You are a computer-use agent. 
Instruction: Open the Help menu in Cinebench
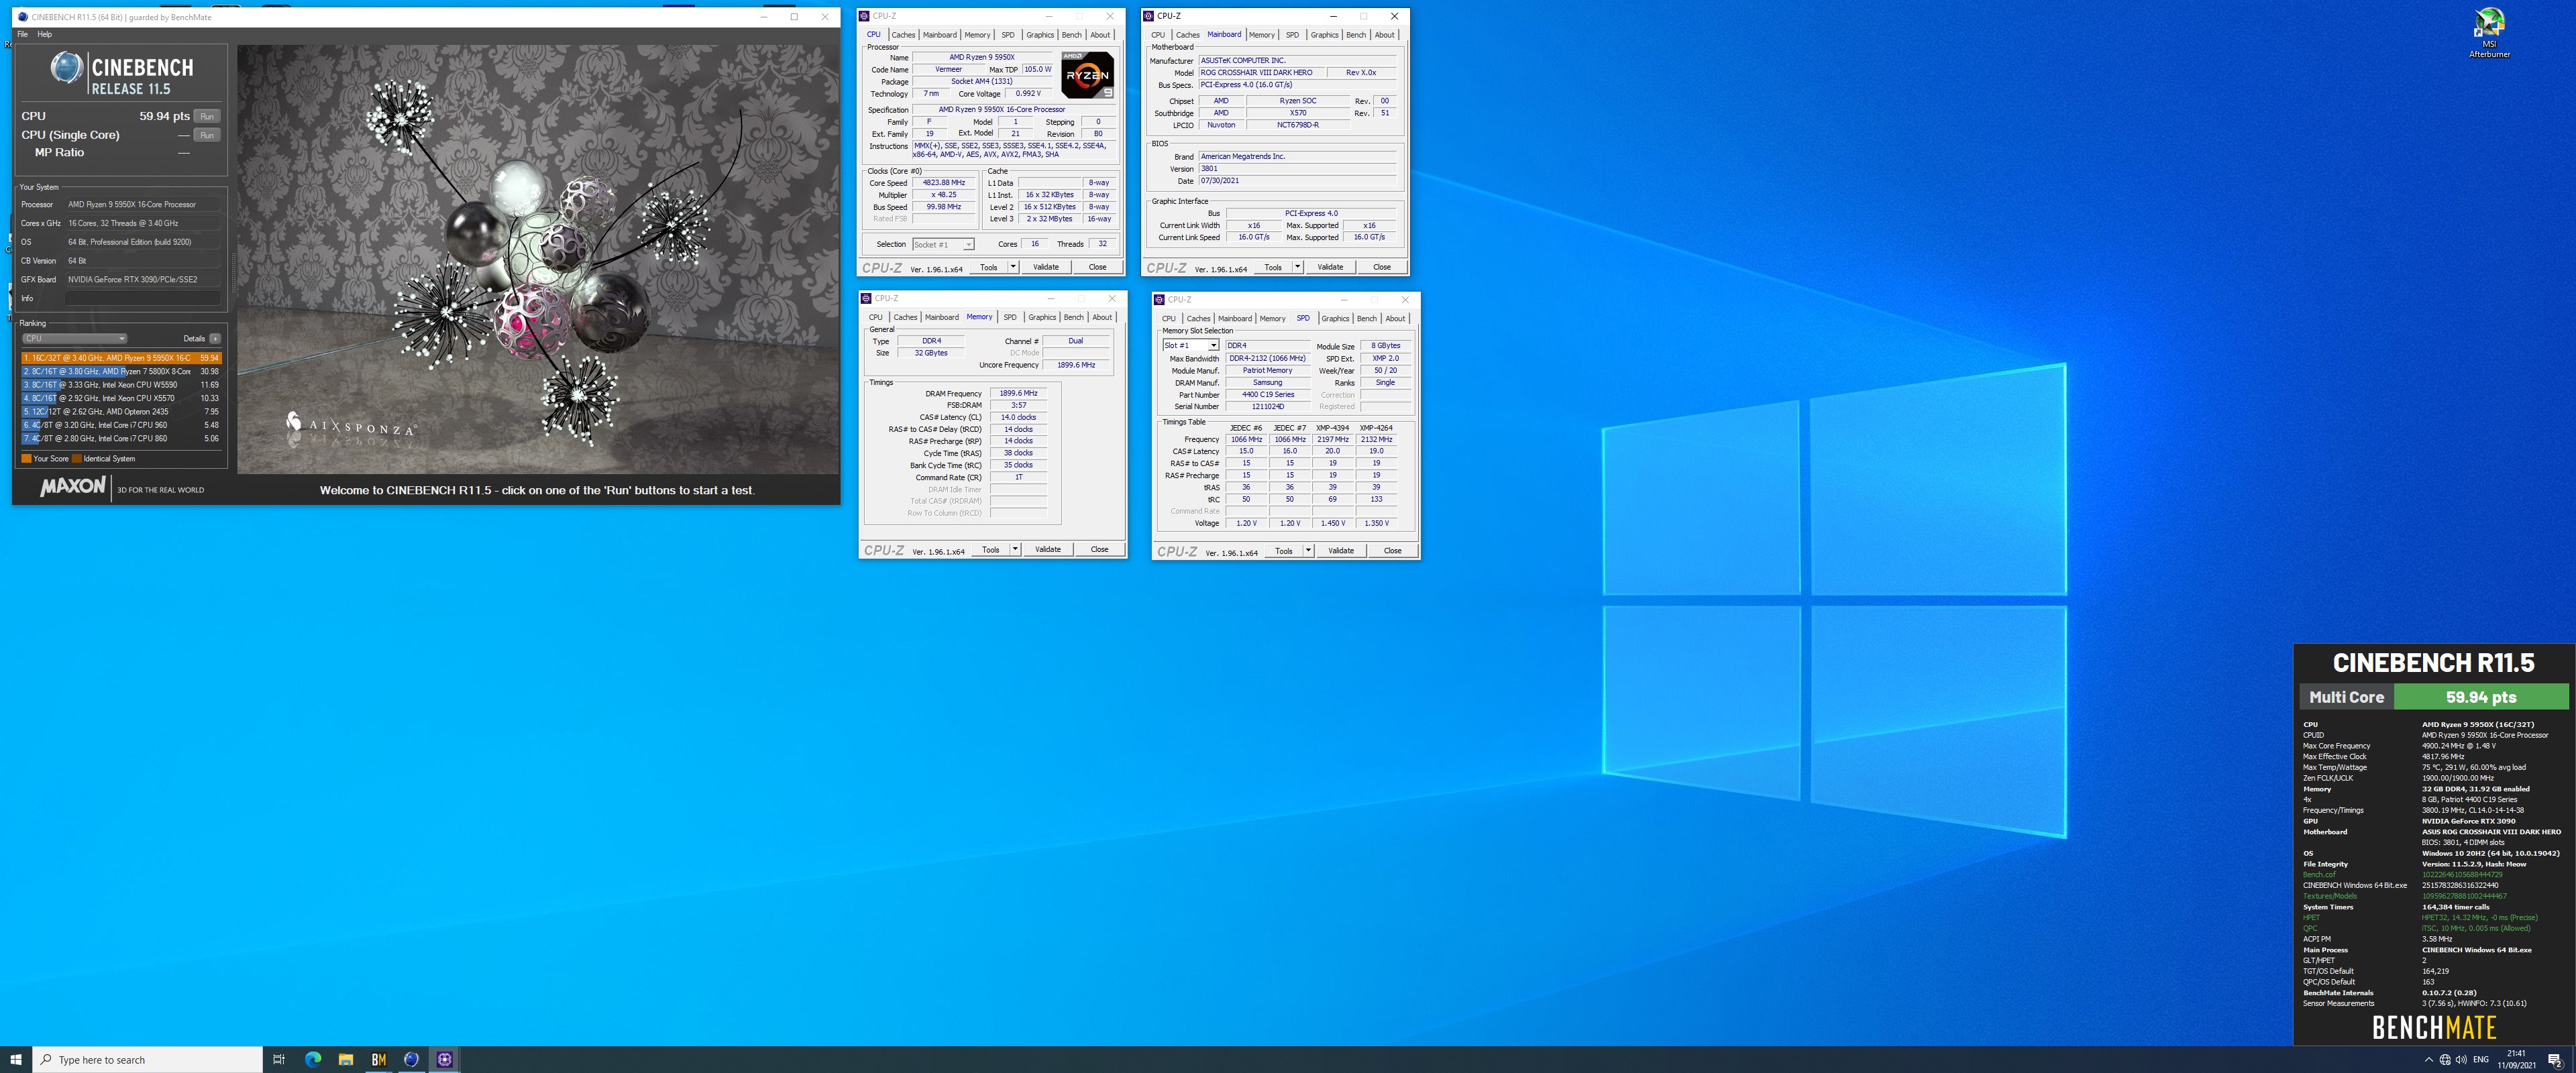tap(45, 34)
